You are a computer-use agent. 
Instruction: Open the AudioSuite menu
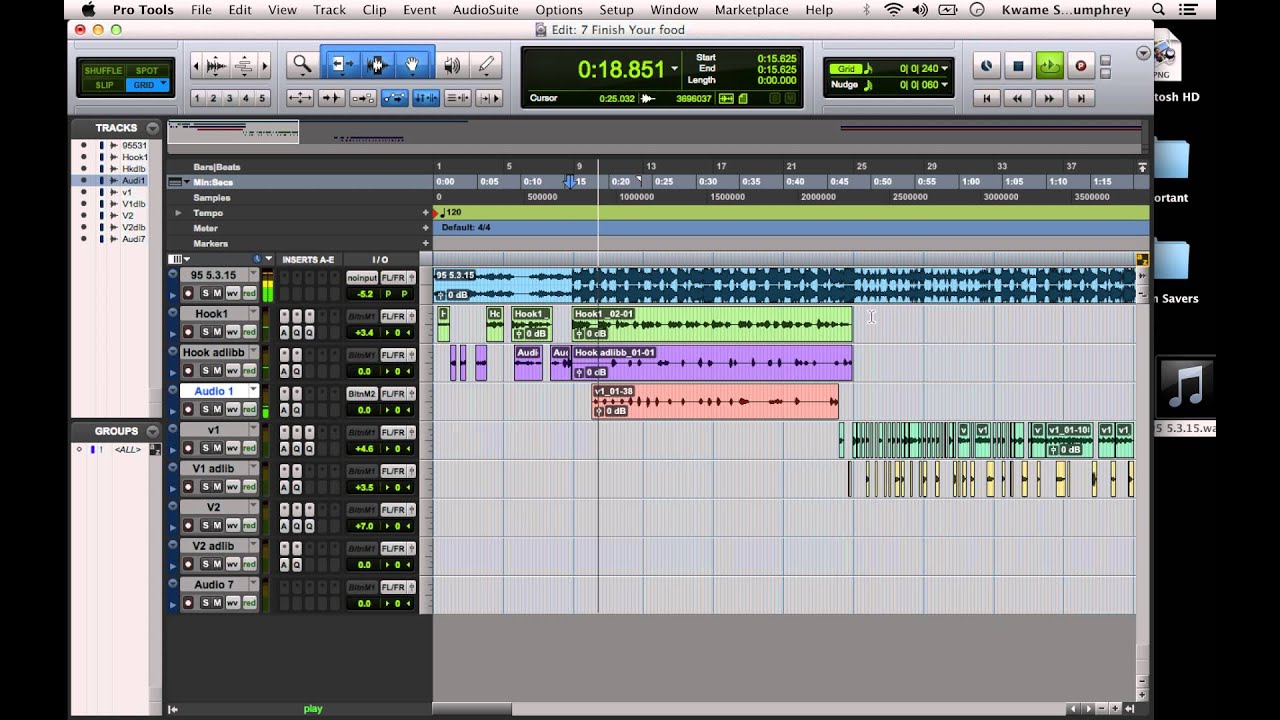486,10
